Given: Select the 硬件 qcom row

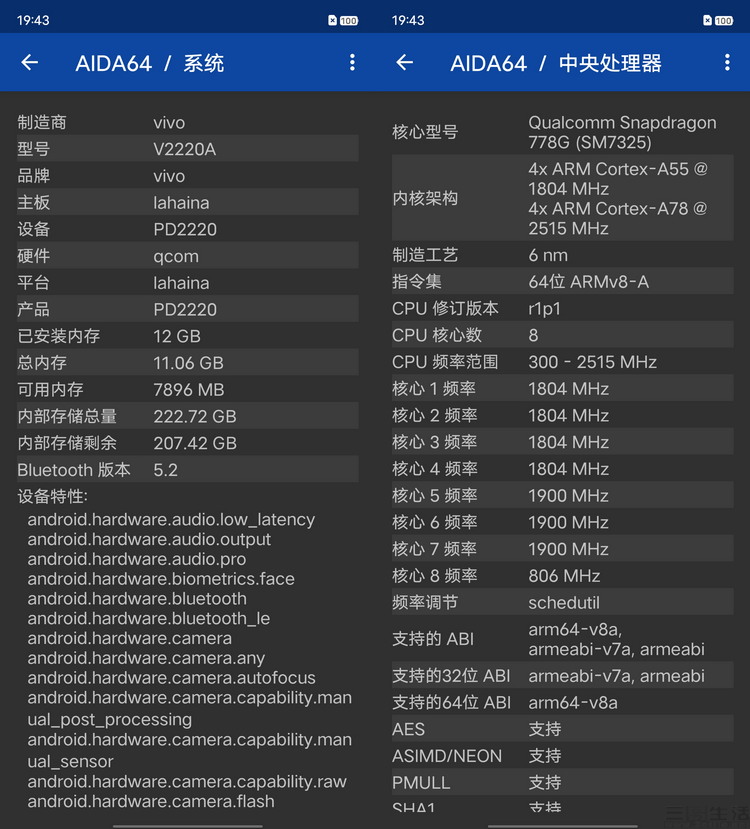Looking at the screenshot, I should click(188, 255).
